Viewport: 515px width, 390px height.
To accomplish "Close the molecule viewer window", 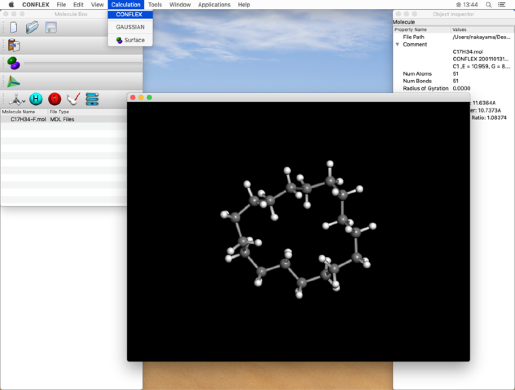I will coord(133,97).
